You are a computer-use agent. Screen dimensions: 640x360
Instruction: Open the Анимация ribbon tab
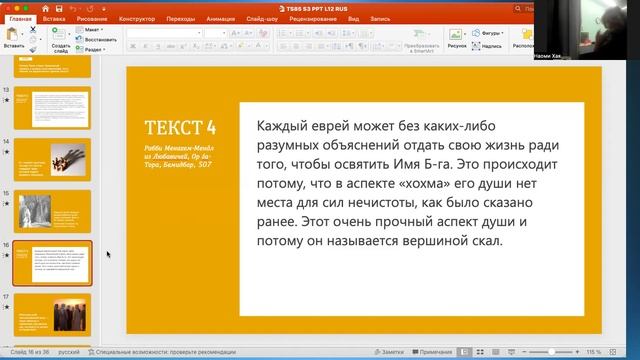220,19
